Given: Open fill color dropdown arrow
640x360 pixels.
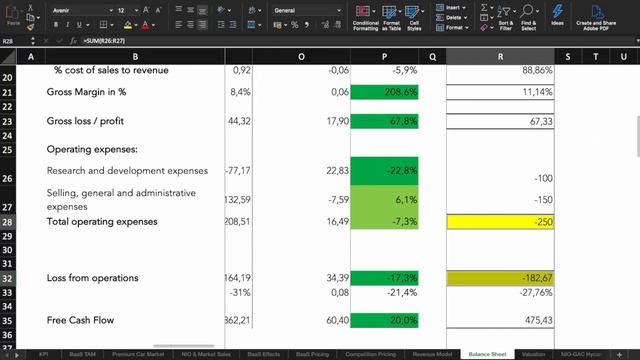Looking at the screenshot, I should (x=136, y=25).
